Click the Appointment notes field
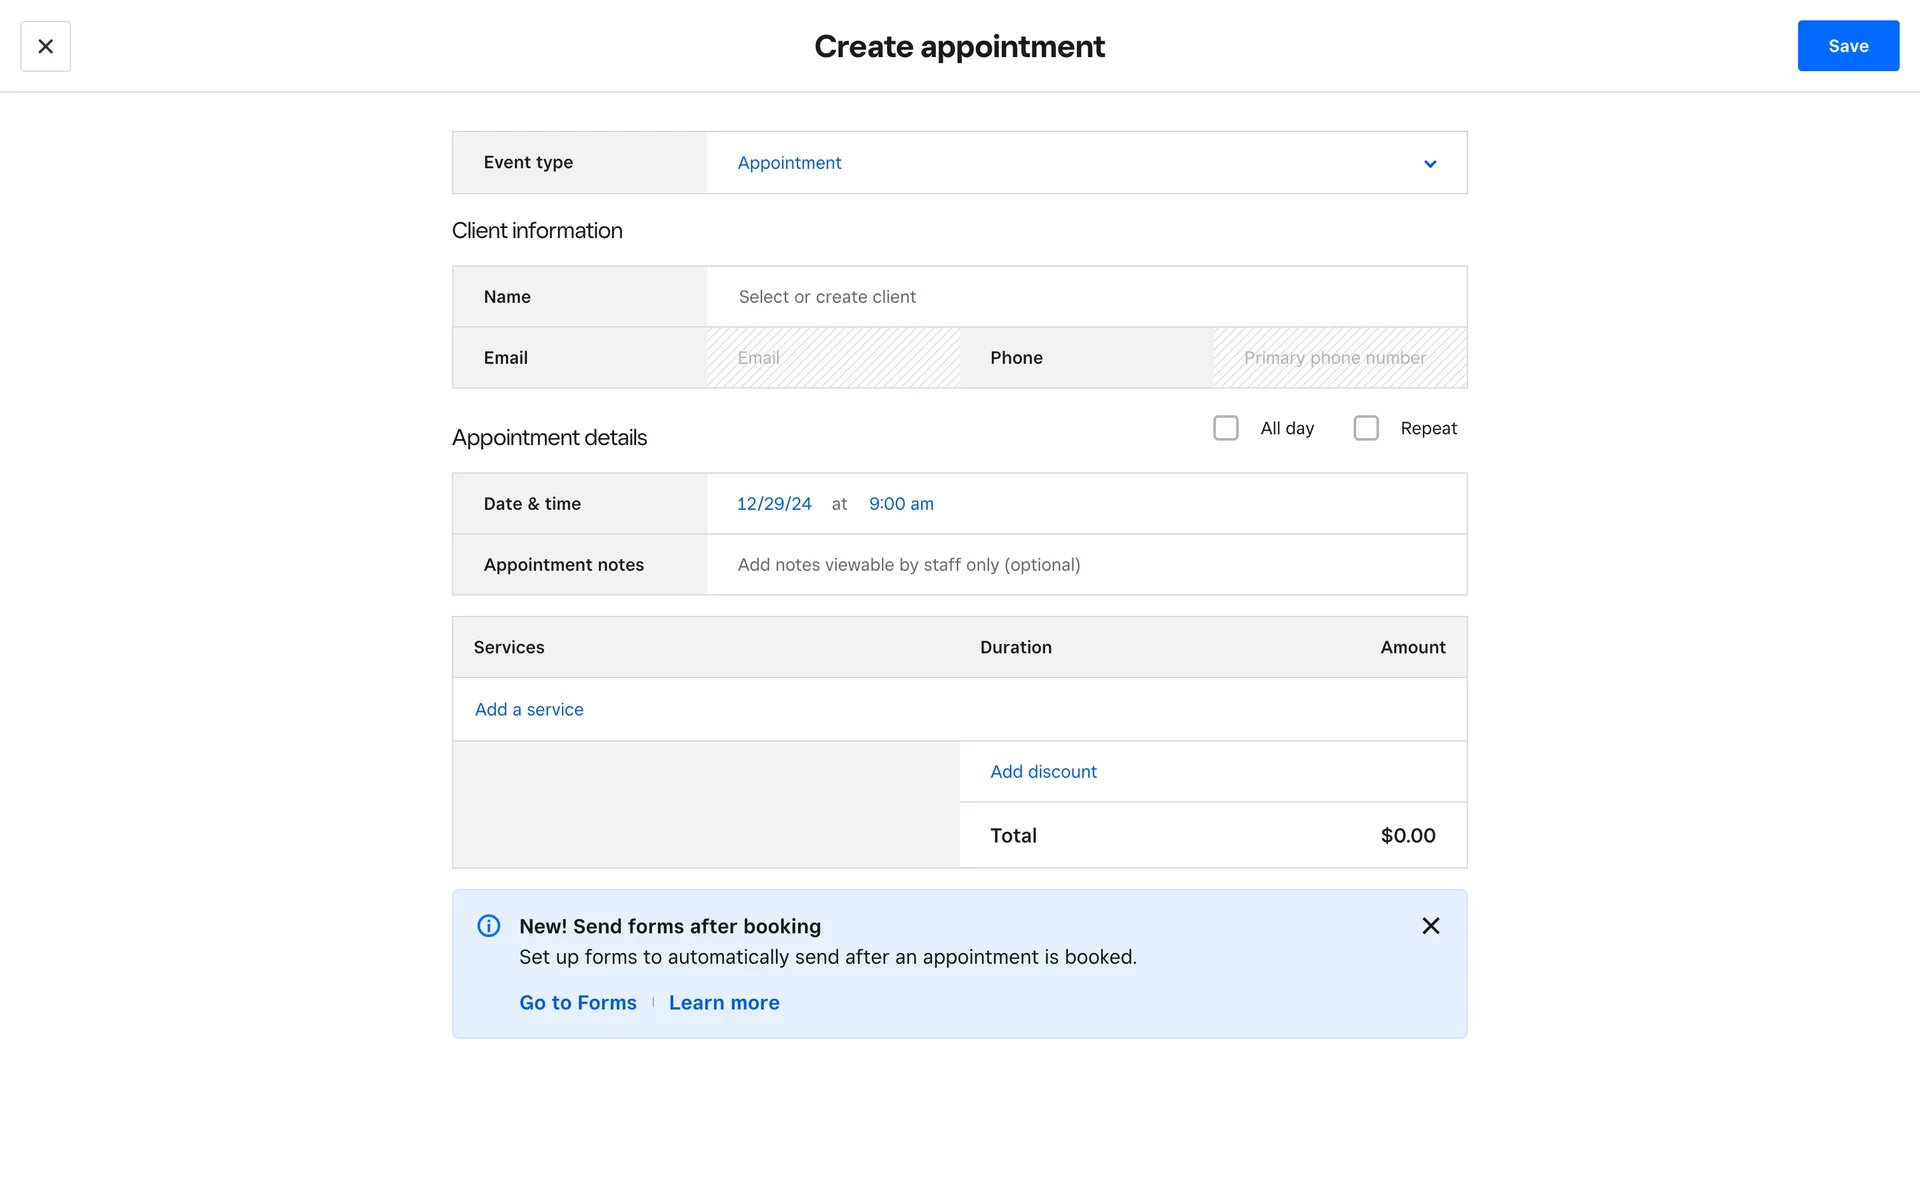The height and width of the screenshot is (1200, 1920). click(x=1085, y=565)
